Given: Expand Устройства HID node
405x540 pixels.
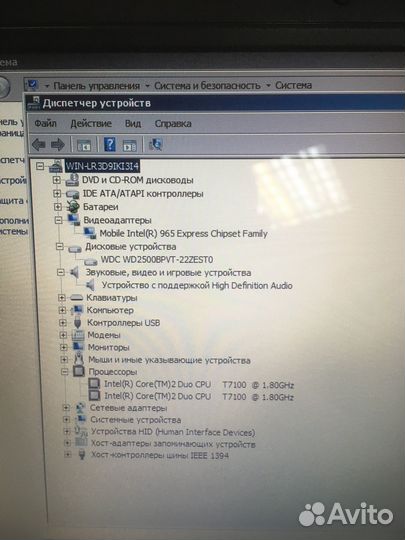Looking at the screenshot, I should (67, 431).
